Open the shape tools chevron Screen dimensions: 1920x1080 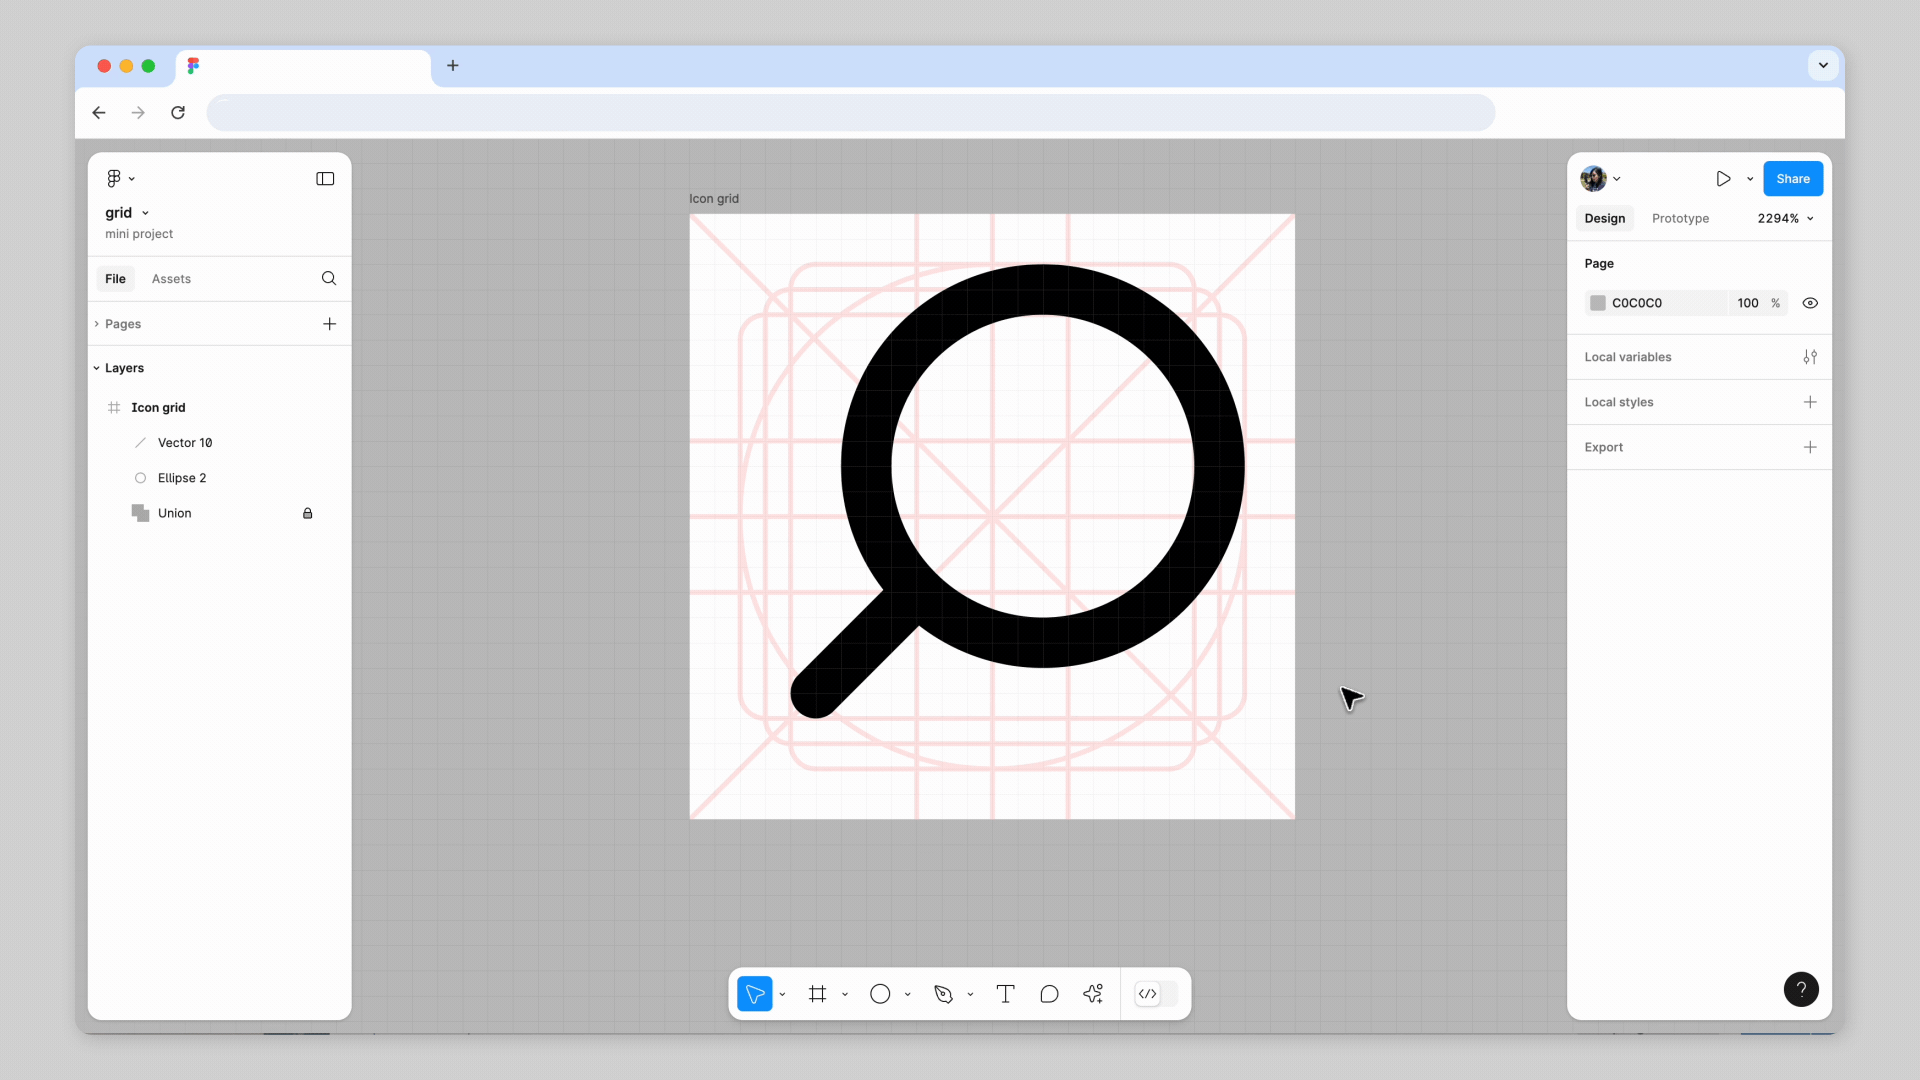908,994
